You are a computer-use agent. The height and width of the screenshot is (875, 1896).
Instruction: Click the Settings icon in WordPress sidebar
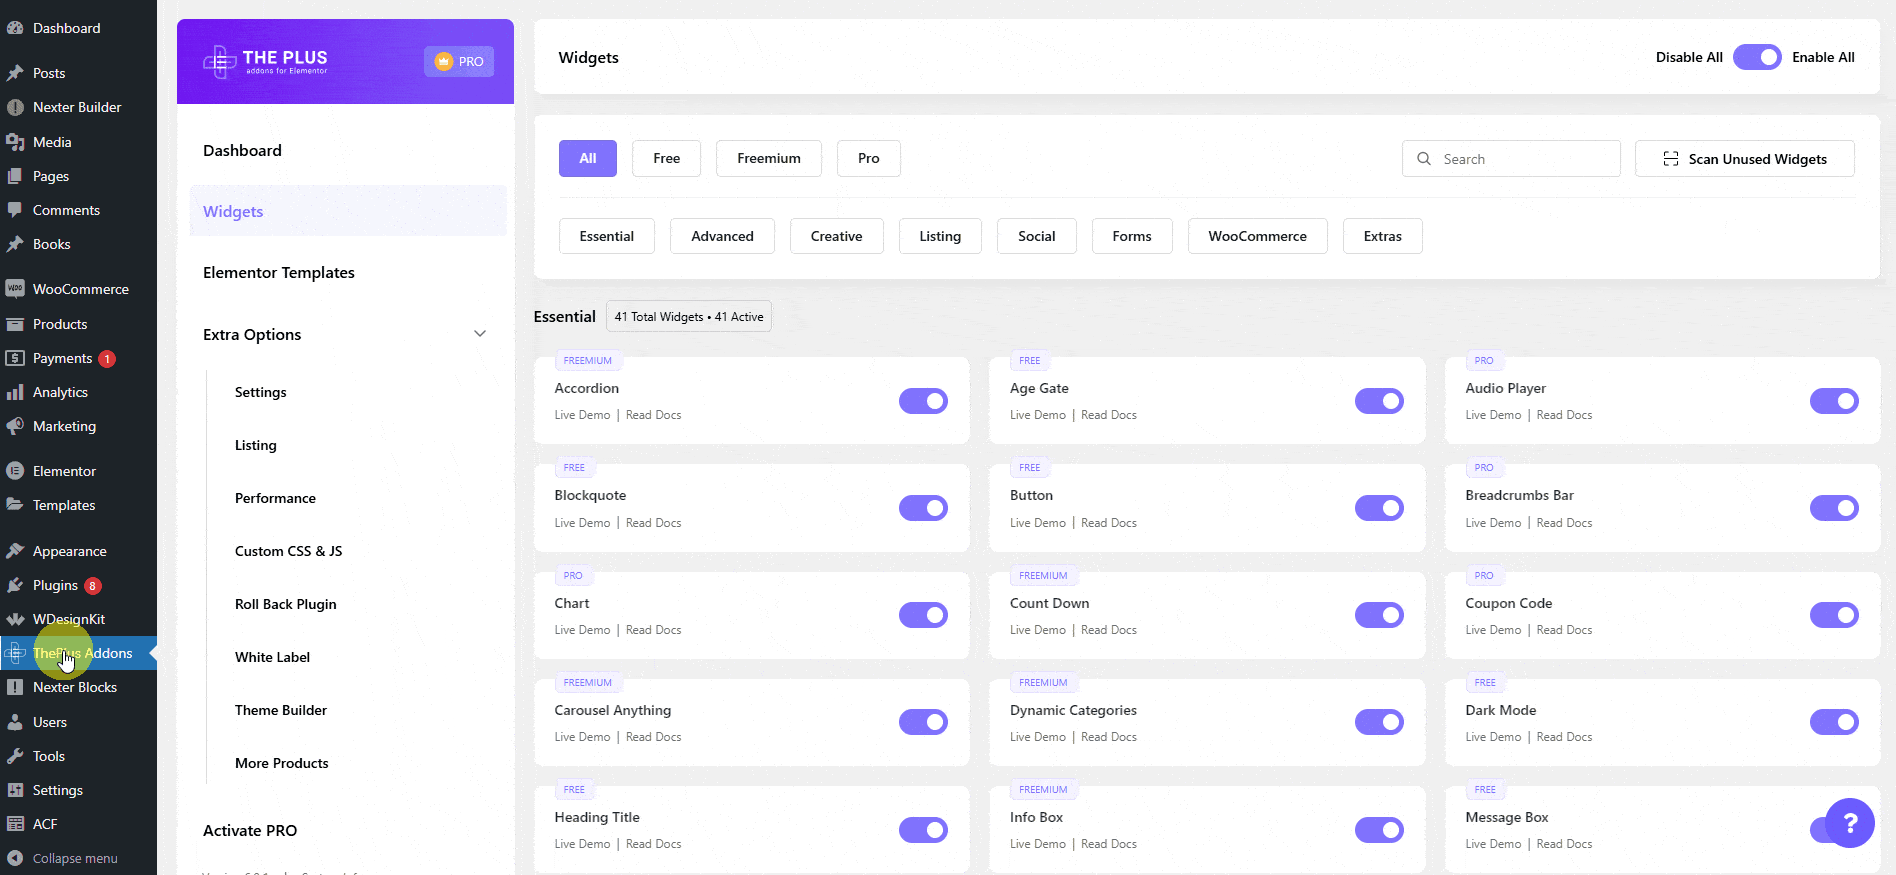click(x=15, y=790)
